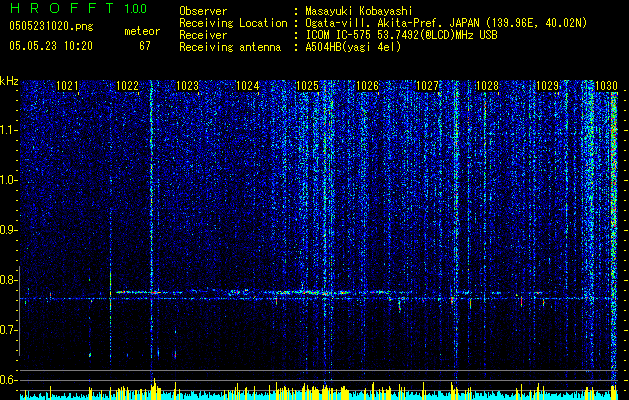Select the Ogata-vill. Akita-Pref. JAPAN location text
The height and width of the screenshot is (400, 629).
[x=446, y=23]
